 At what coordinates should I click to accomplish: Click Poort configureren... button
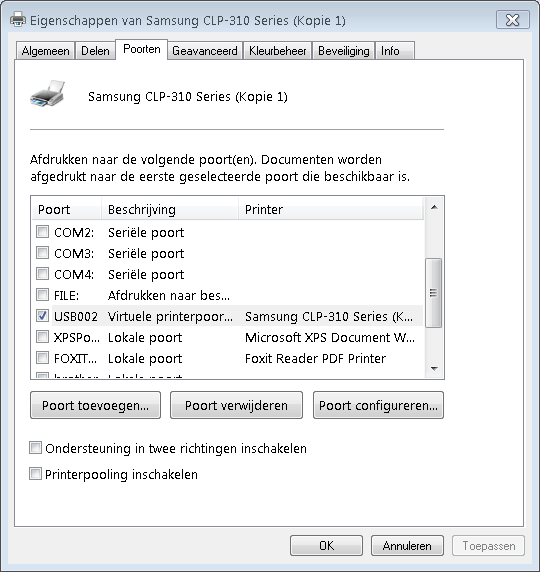[378, 405]
